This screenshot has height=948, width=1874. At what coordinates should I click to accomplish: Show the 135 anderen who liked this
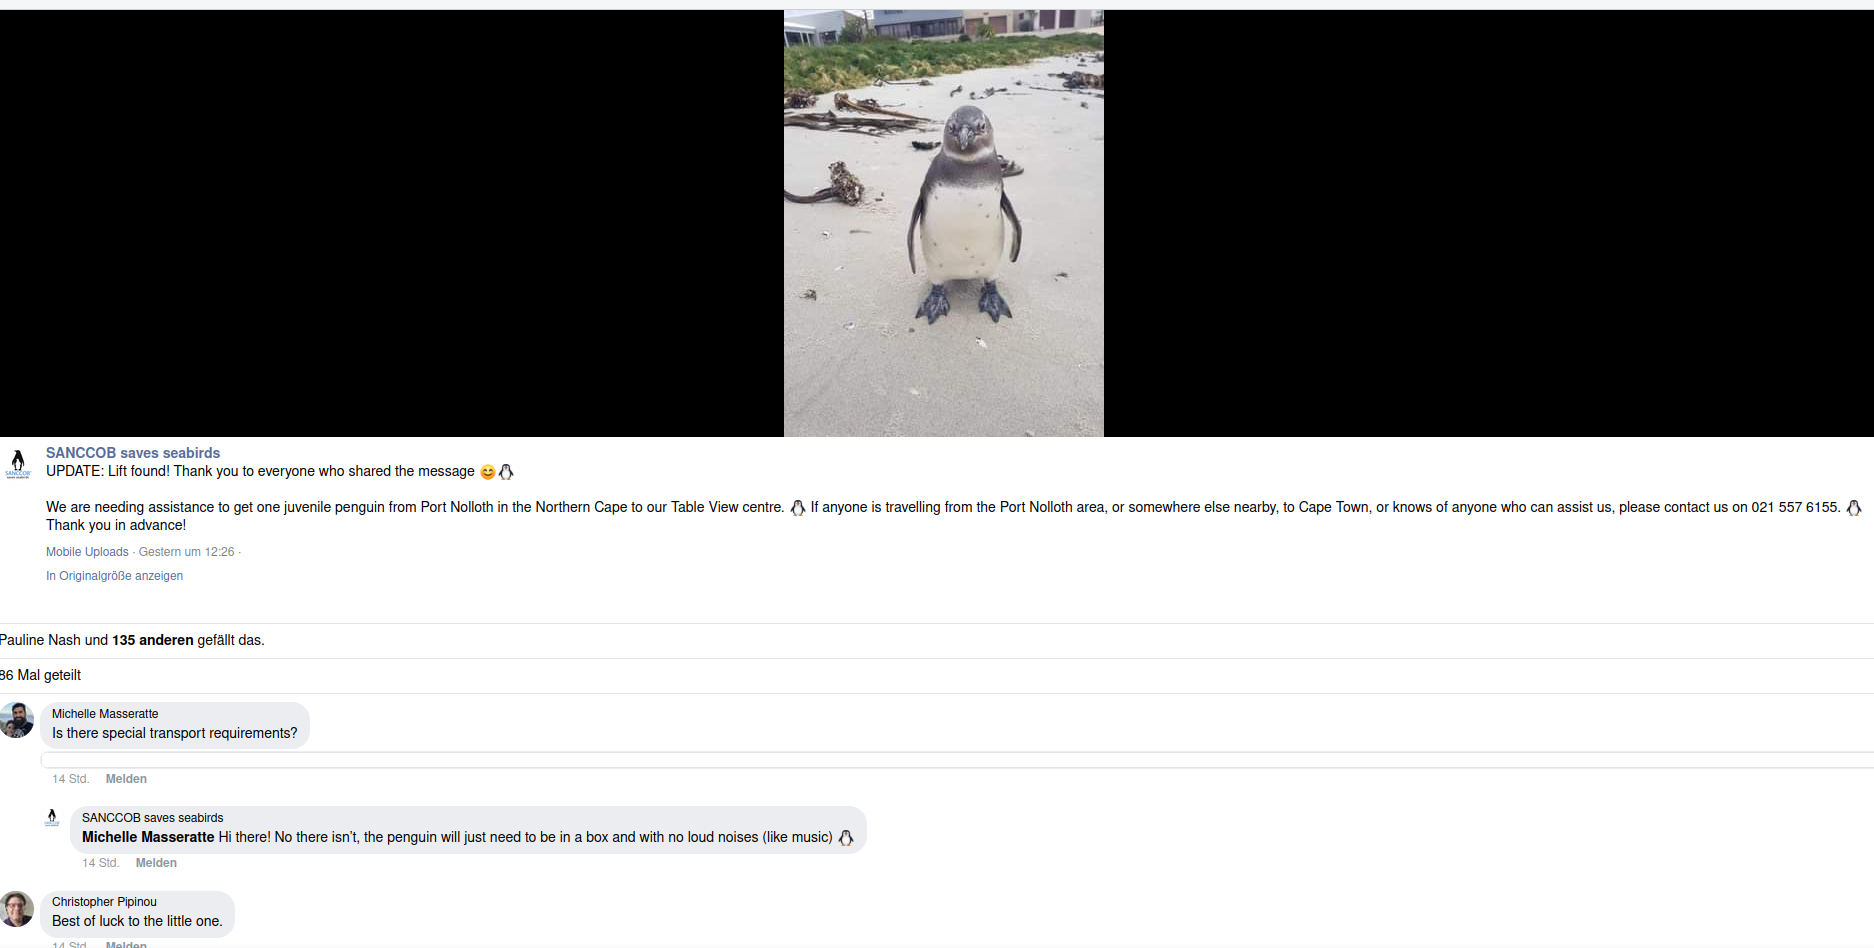click(x=153, y=640)
